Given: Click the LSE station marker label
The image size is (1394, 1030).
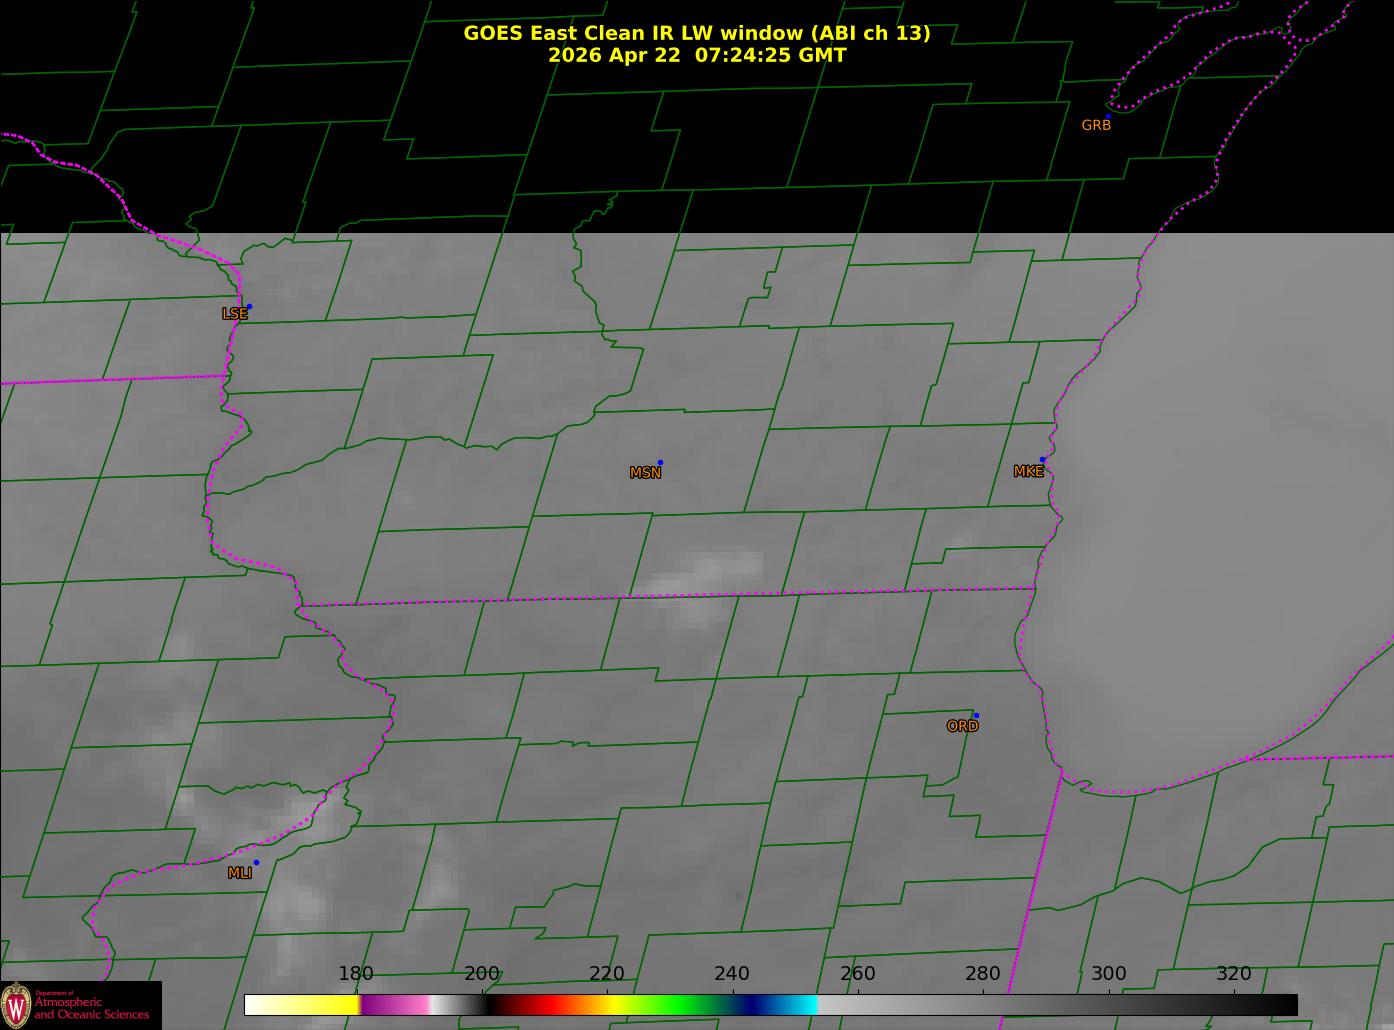Looking at the screenshot, I should [234, 313].
